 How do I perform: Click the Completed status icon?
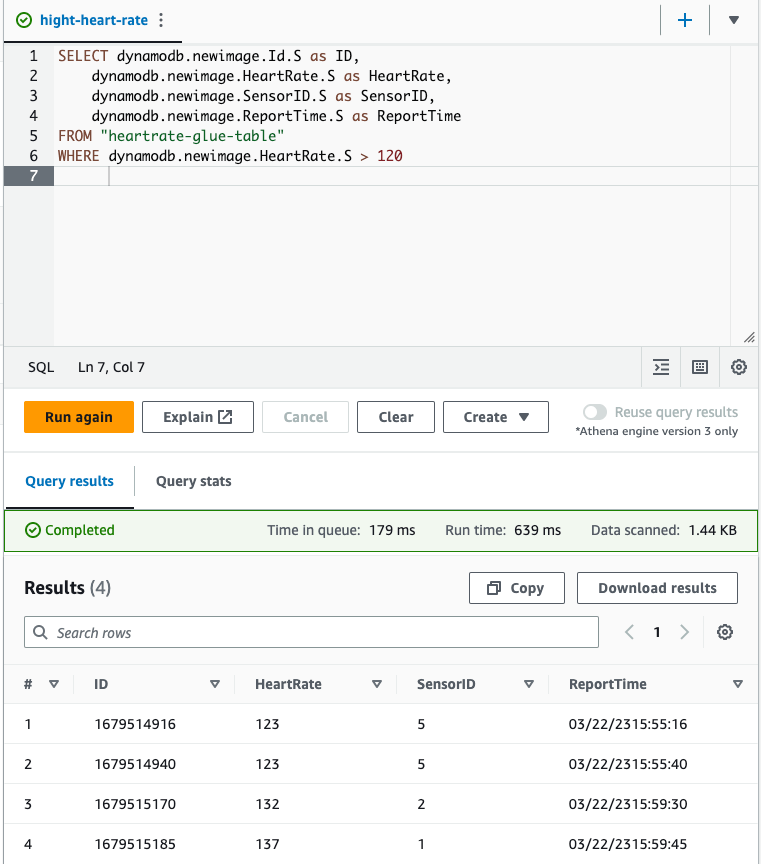tap(33, 530)
